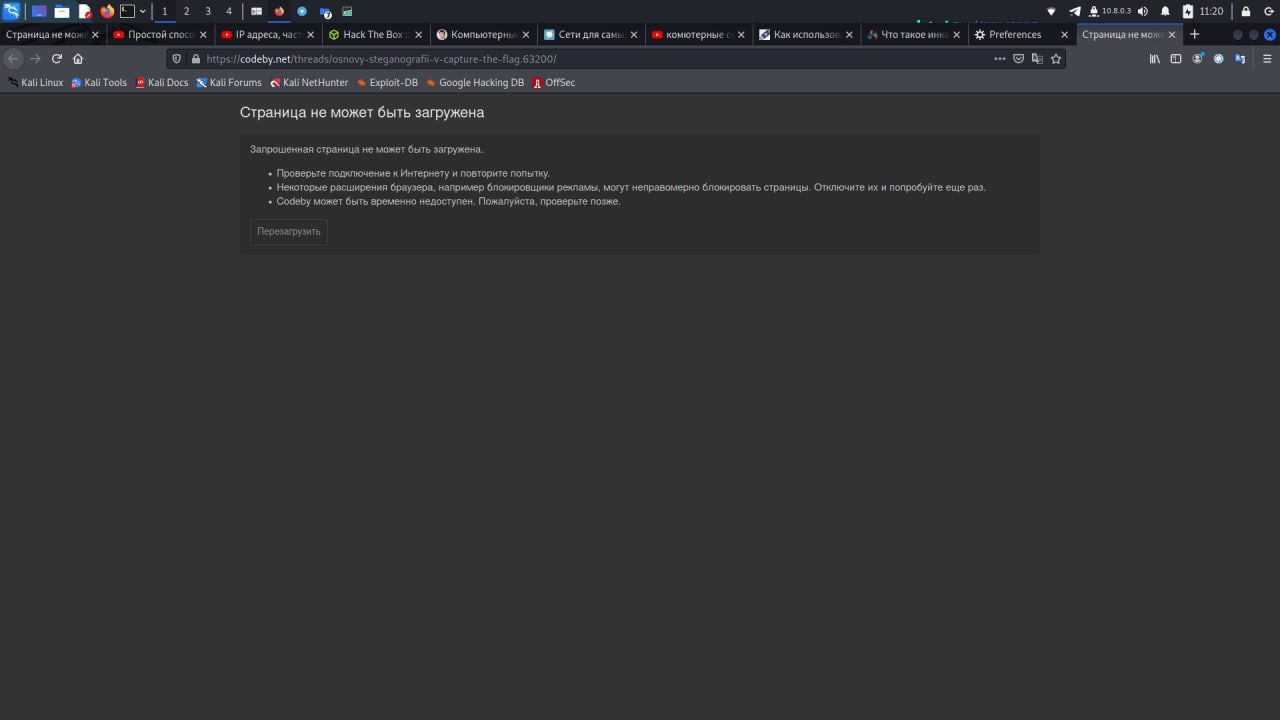Open the Kali applications menu

(x=11, y=11)
